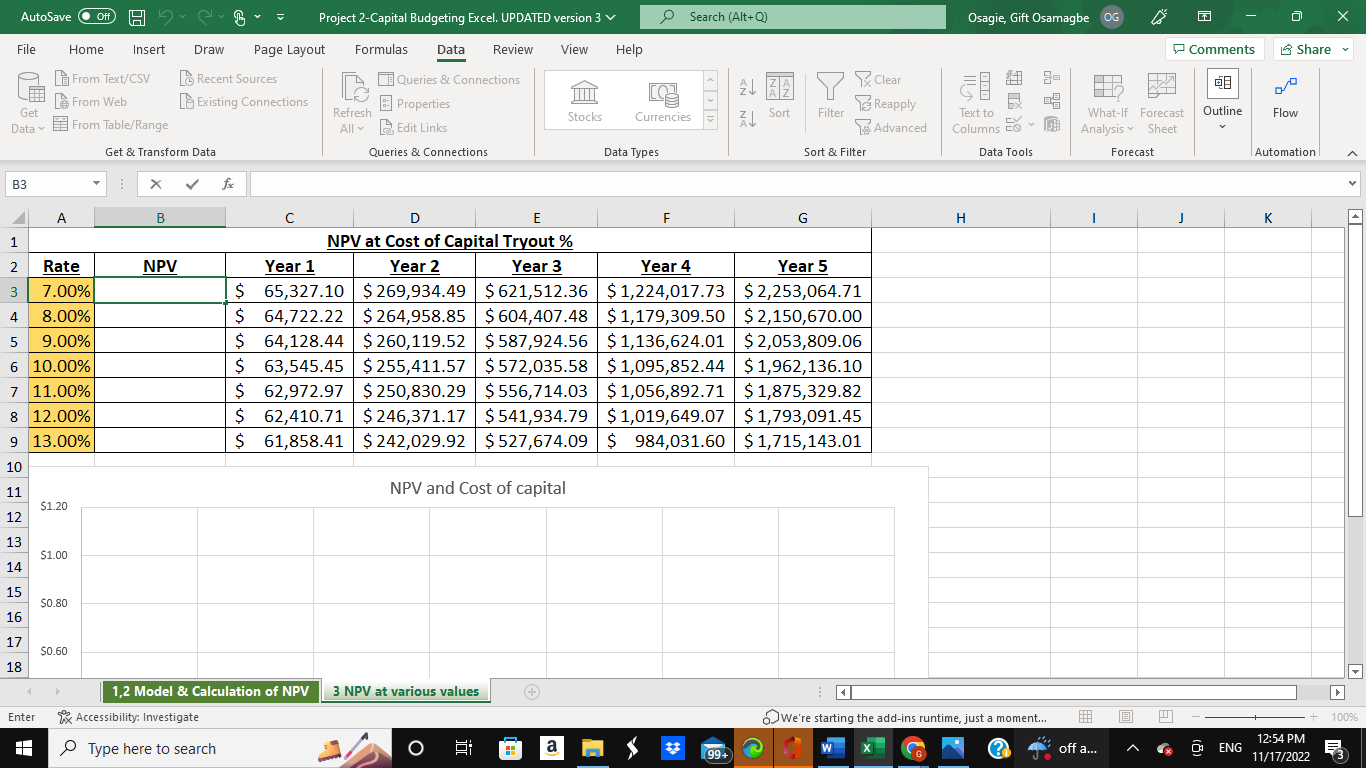Apply the Currencies data type
This screenshot has height=768, width=1366.
(662, 100)
